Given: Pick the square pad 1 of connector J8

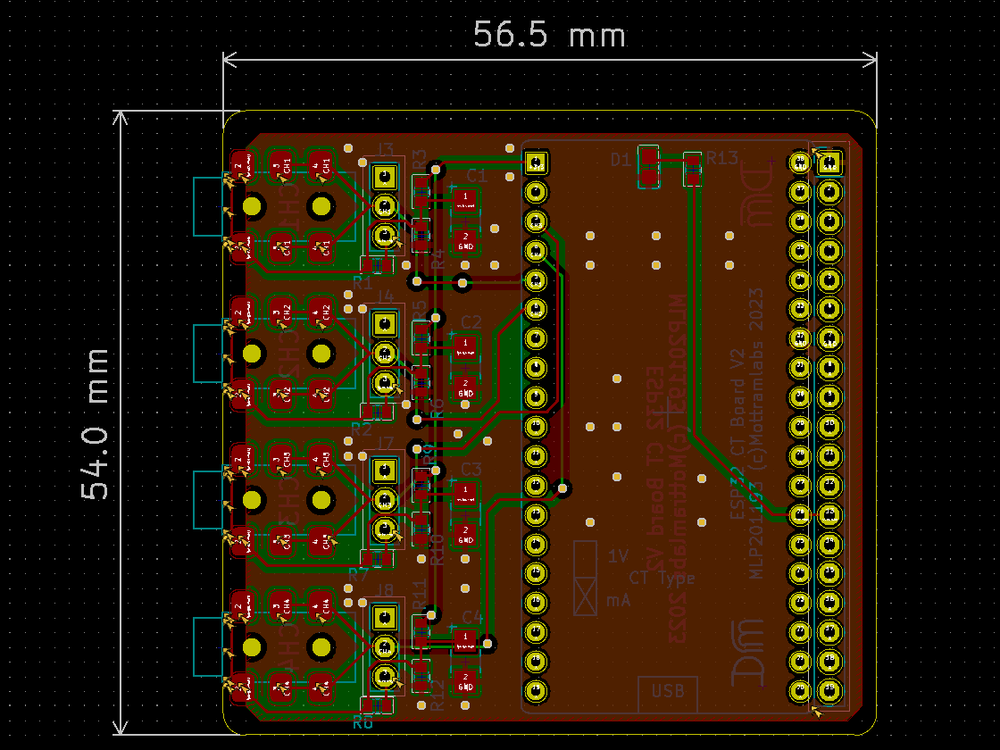Looking at the screenshot, I should pyautogui.click(x=385, y=617).
